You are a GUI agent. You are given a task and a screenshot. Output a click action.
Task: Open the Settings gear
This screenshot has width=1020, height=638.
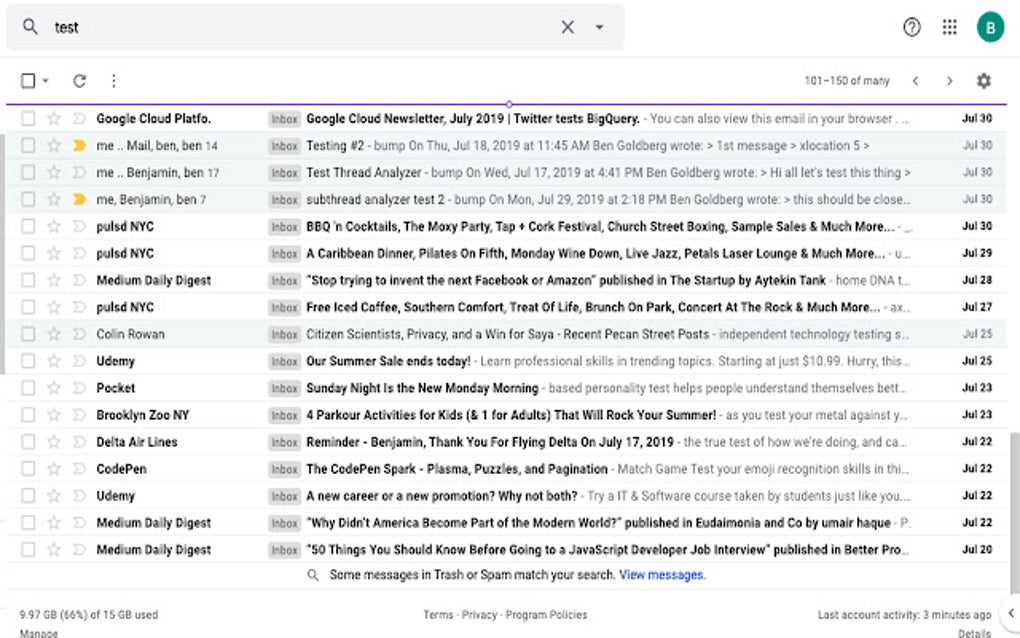point(983,80)
